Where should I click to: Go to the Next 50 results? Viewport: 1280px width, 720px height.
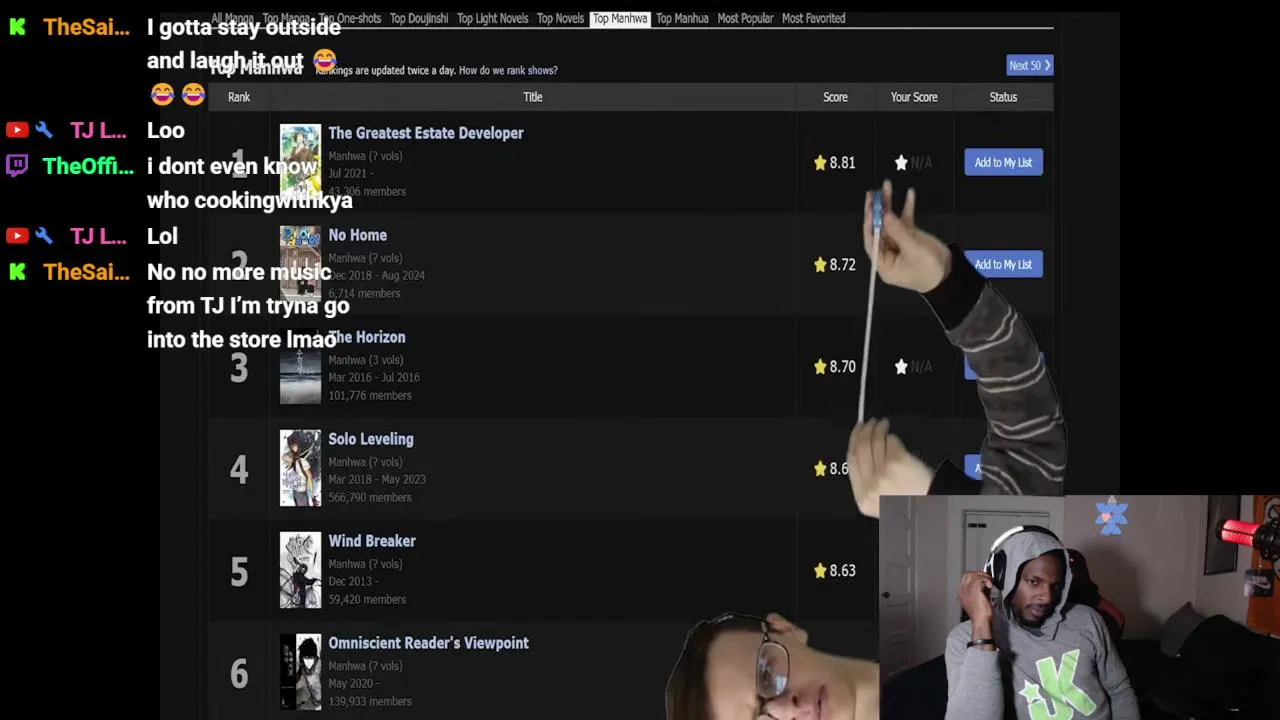pos(1029,65)
